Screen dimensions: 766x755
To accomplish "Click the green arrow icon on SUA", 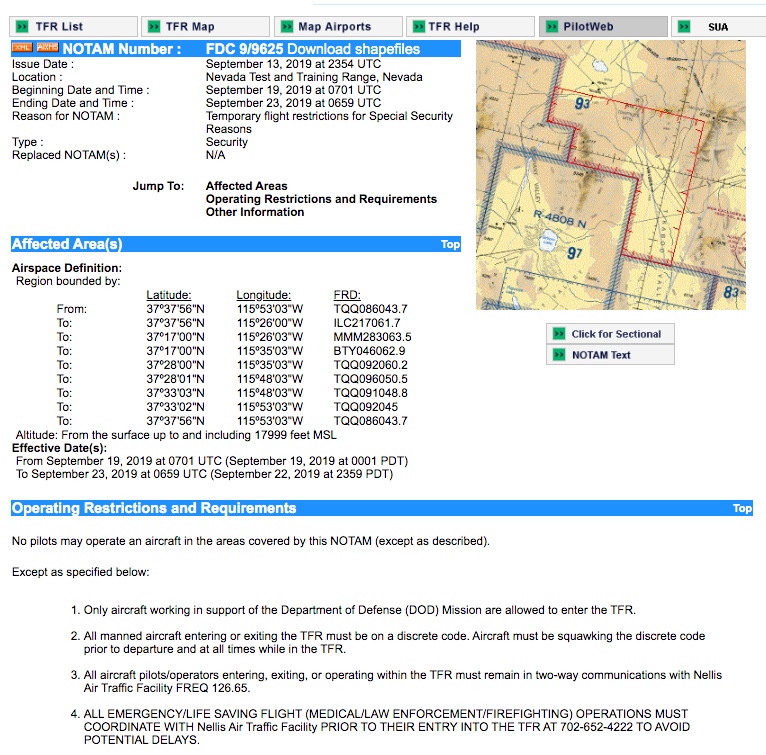I will tap(684, 27).
